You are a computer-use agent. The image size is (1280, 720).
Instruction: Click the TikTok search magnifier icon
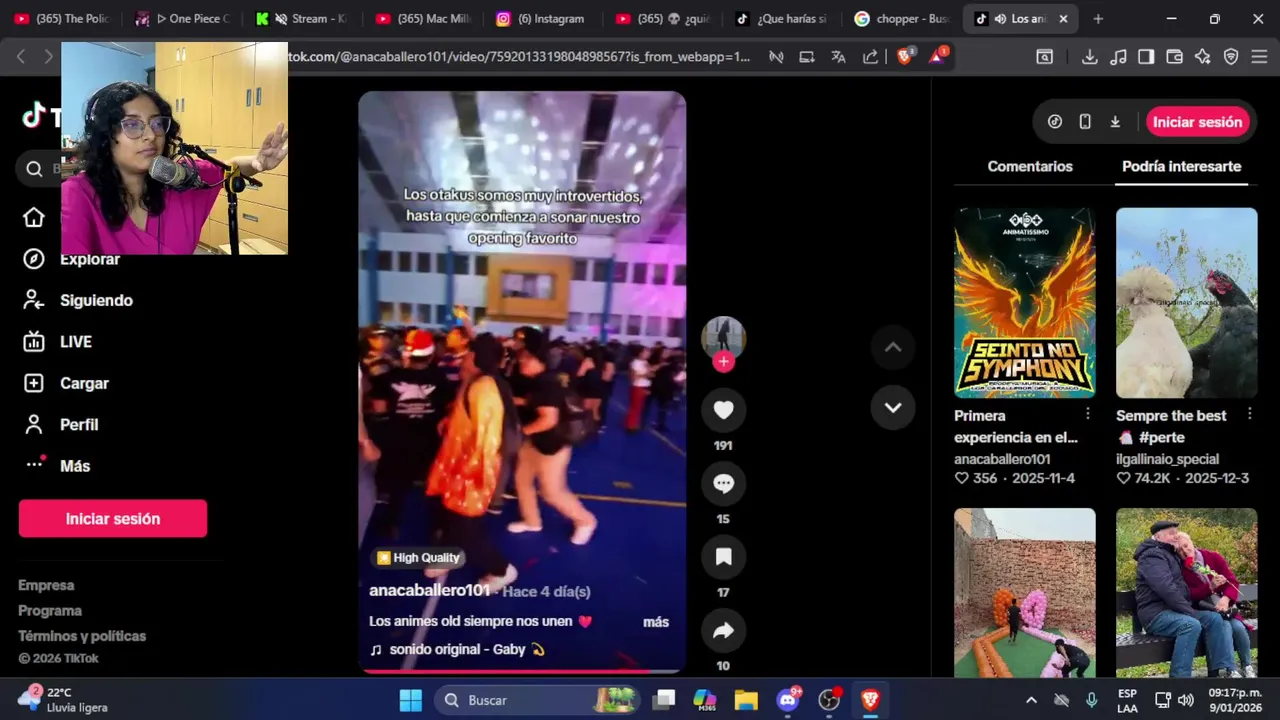coord(34,169)
